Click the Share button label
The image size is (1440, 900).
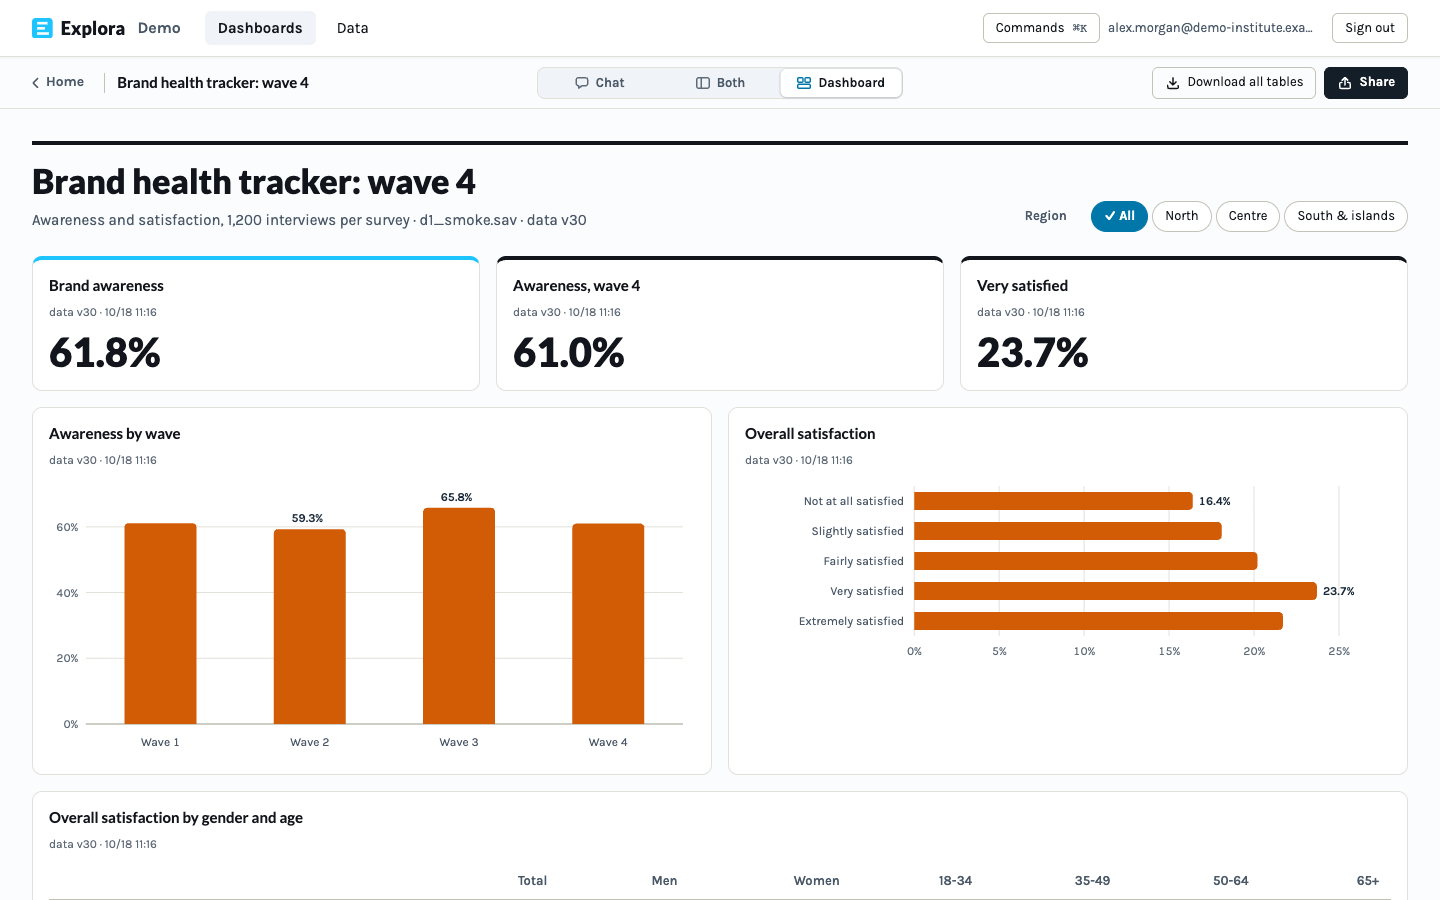coord(1377,82)
